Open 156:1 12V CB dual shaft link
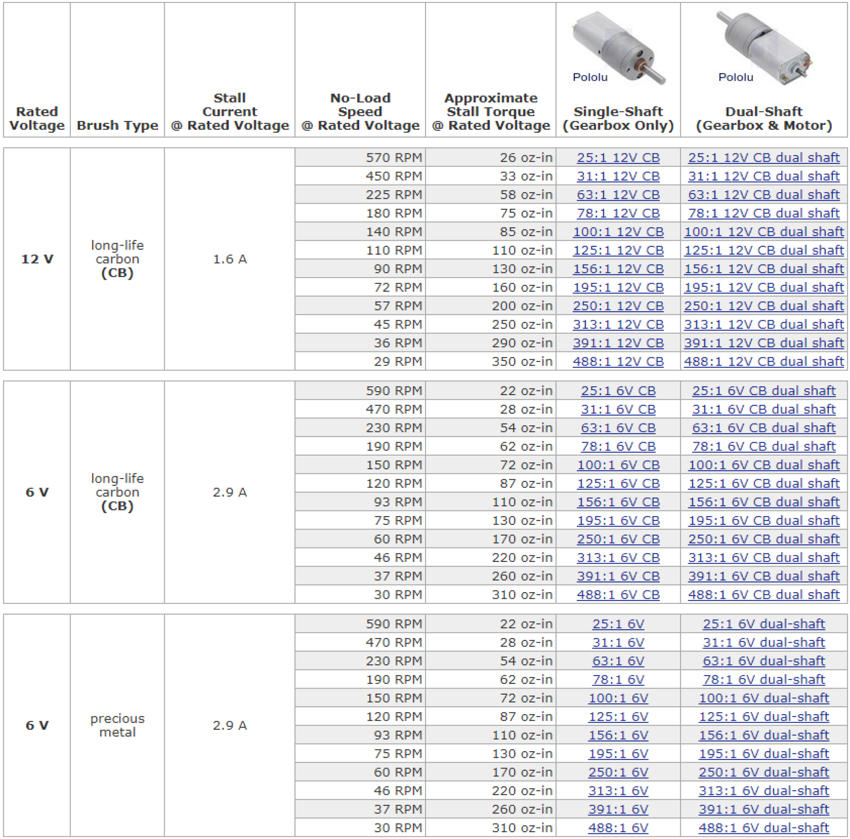The height and width of the screenshot is (839, 850). point(764,269)
